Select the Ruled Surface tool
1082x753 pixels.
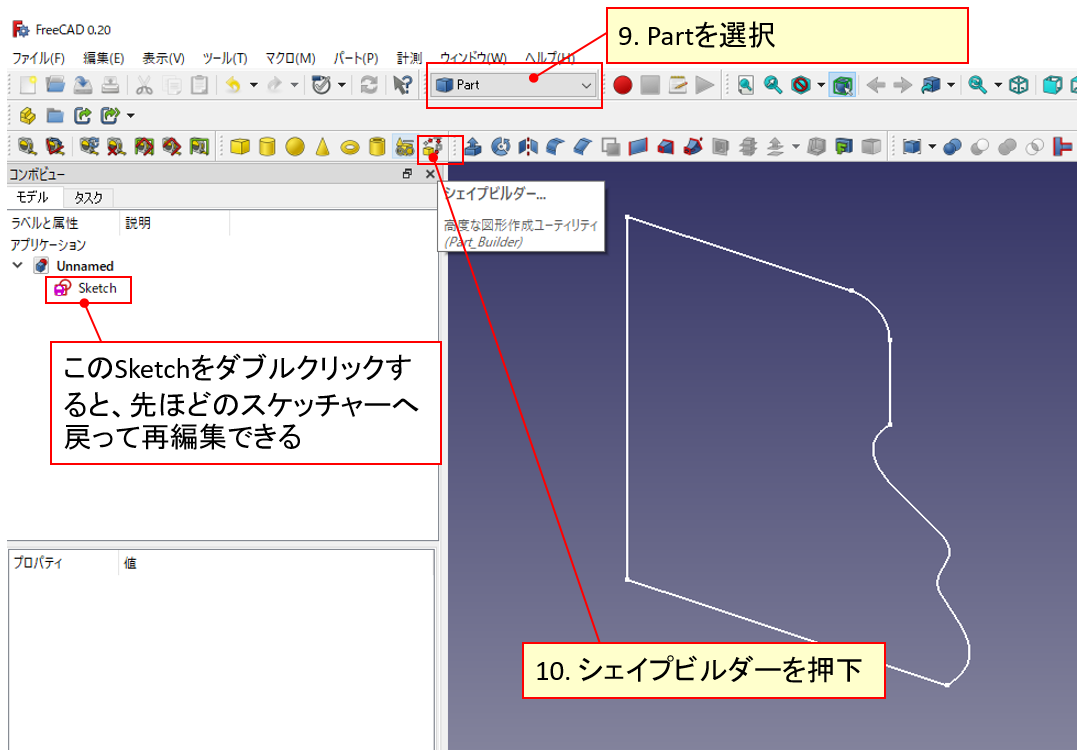pos(638,146)
